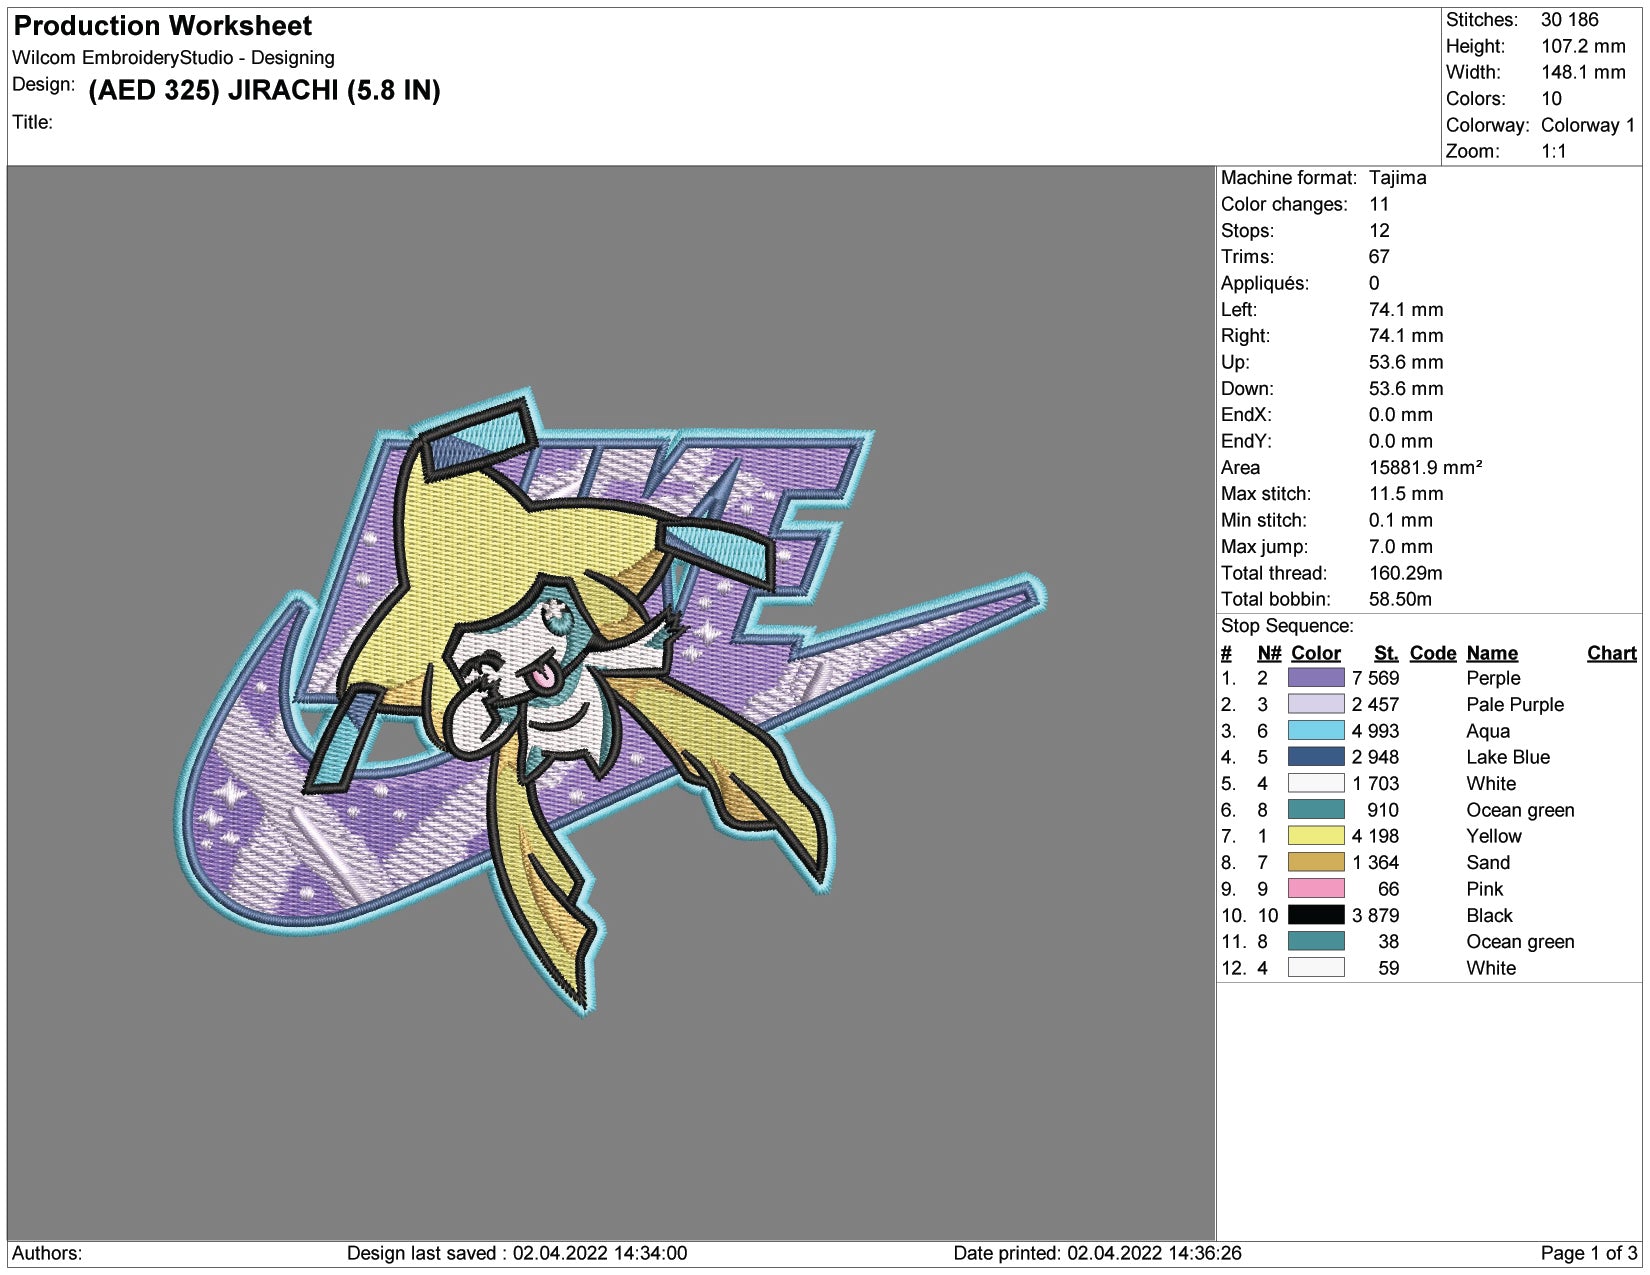The image size is (1650, 1275).
Task: Click the Trims value '67'
Action: pos(1379,257)
